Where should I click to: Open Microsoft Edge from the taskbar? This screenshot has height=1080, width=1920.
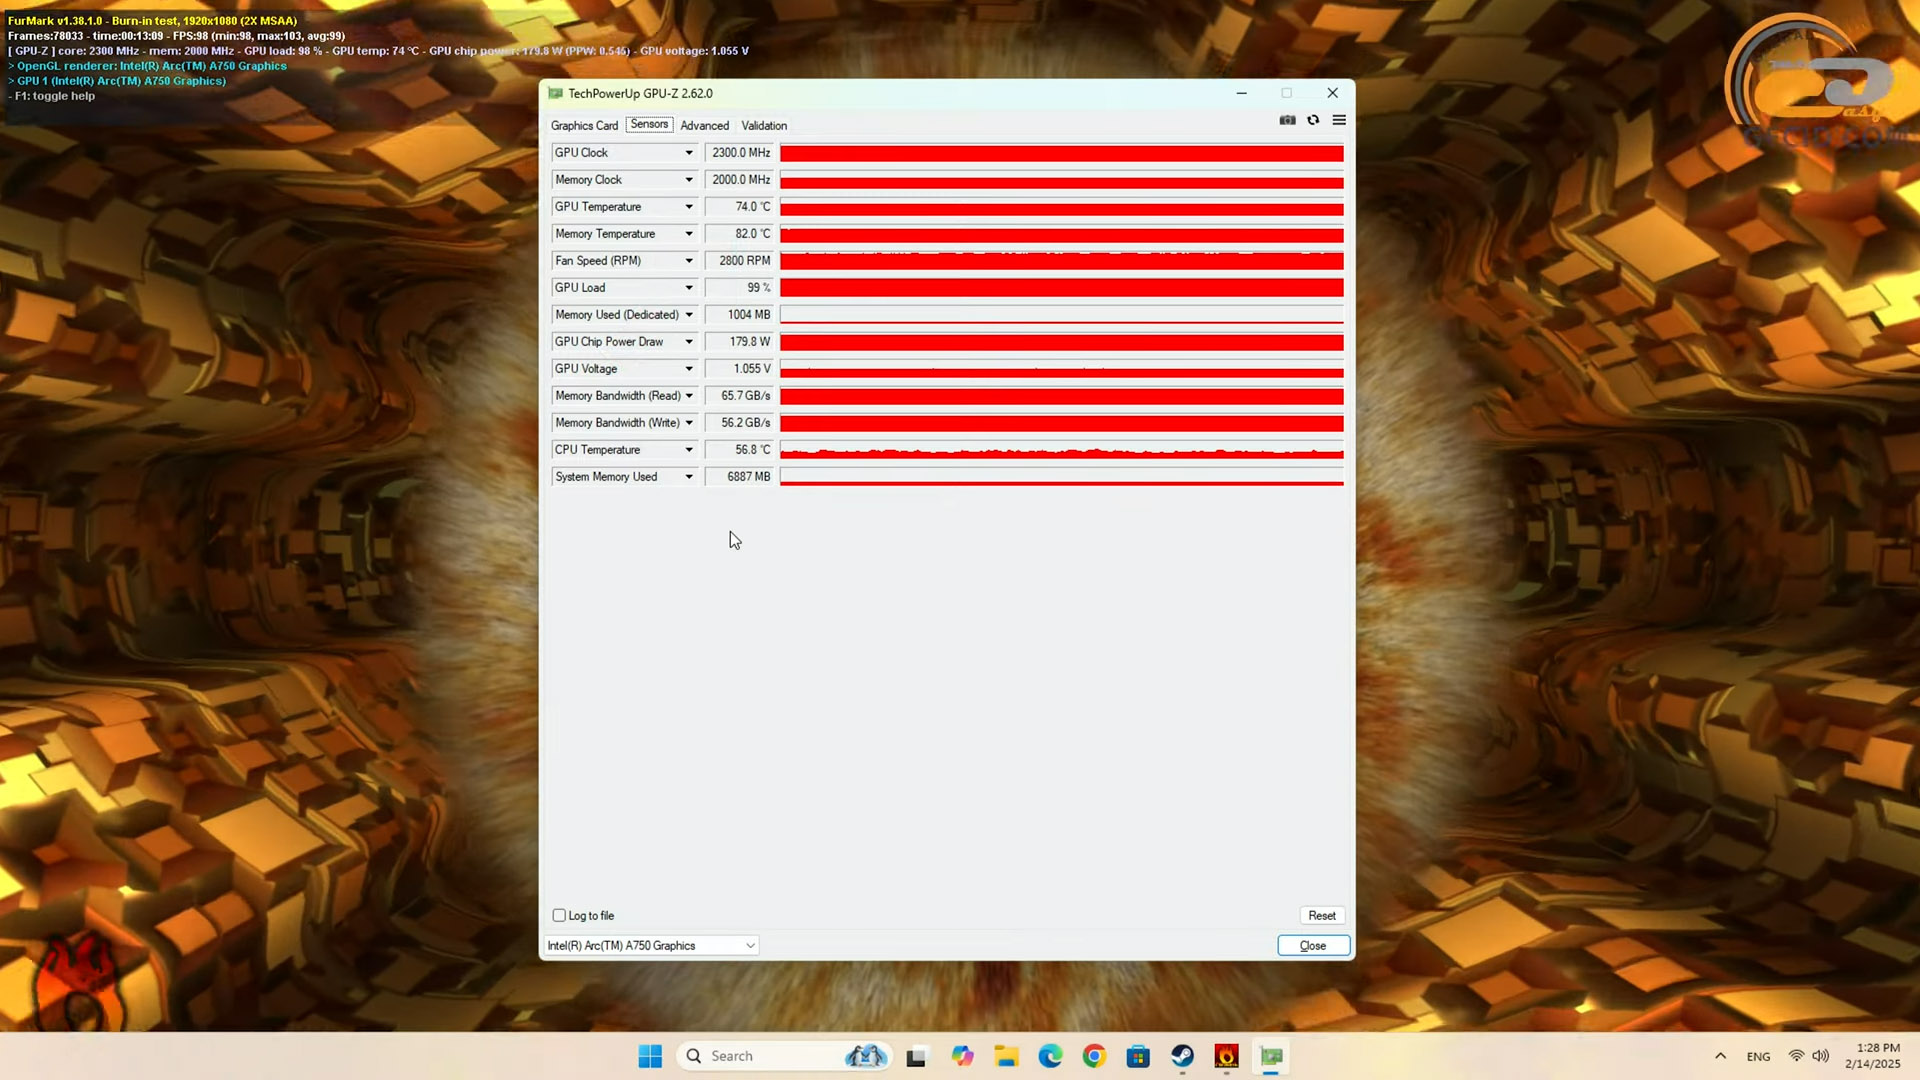(x=1050, y=1056)
